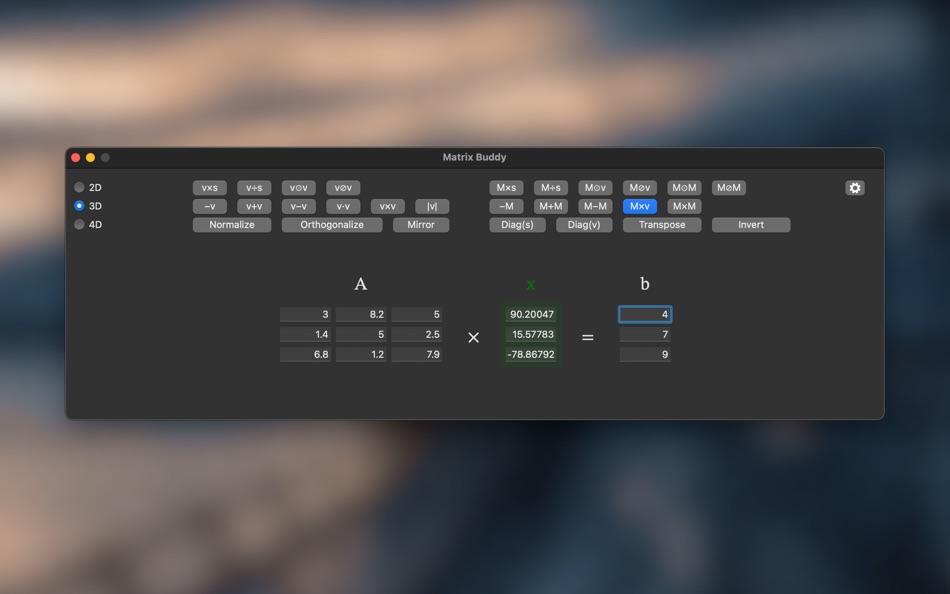Edit matrix A cell containing 8.2
Viewport: 950px width, 594px height.
coord(361,315)
